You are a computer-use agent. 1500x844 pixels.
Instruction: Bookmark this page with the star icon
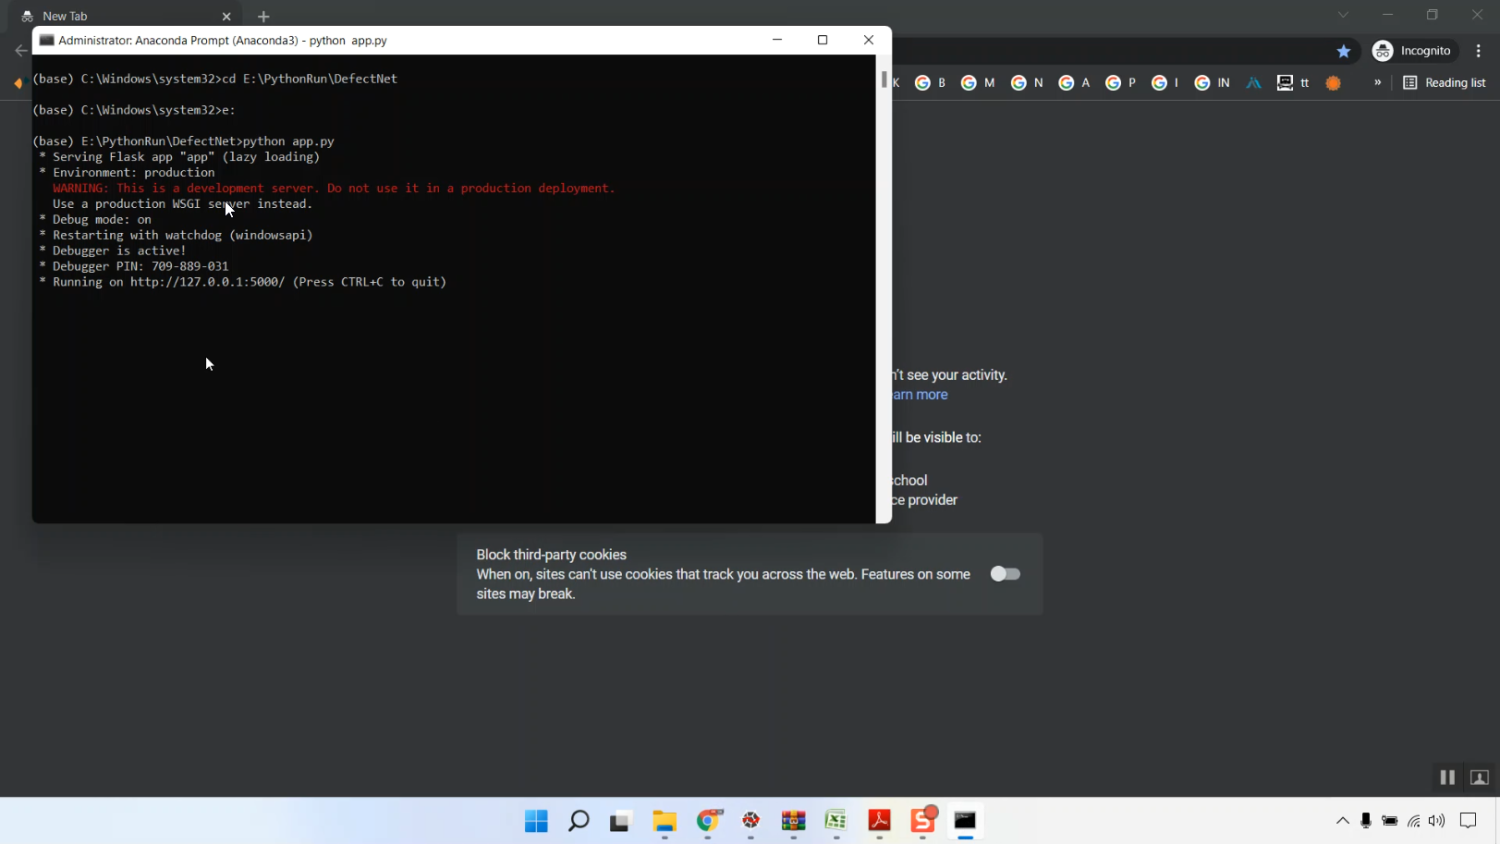point(1343,51)
